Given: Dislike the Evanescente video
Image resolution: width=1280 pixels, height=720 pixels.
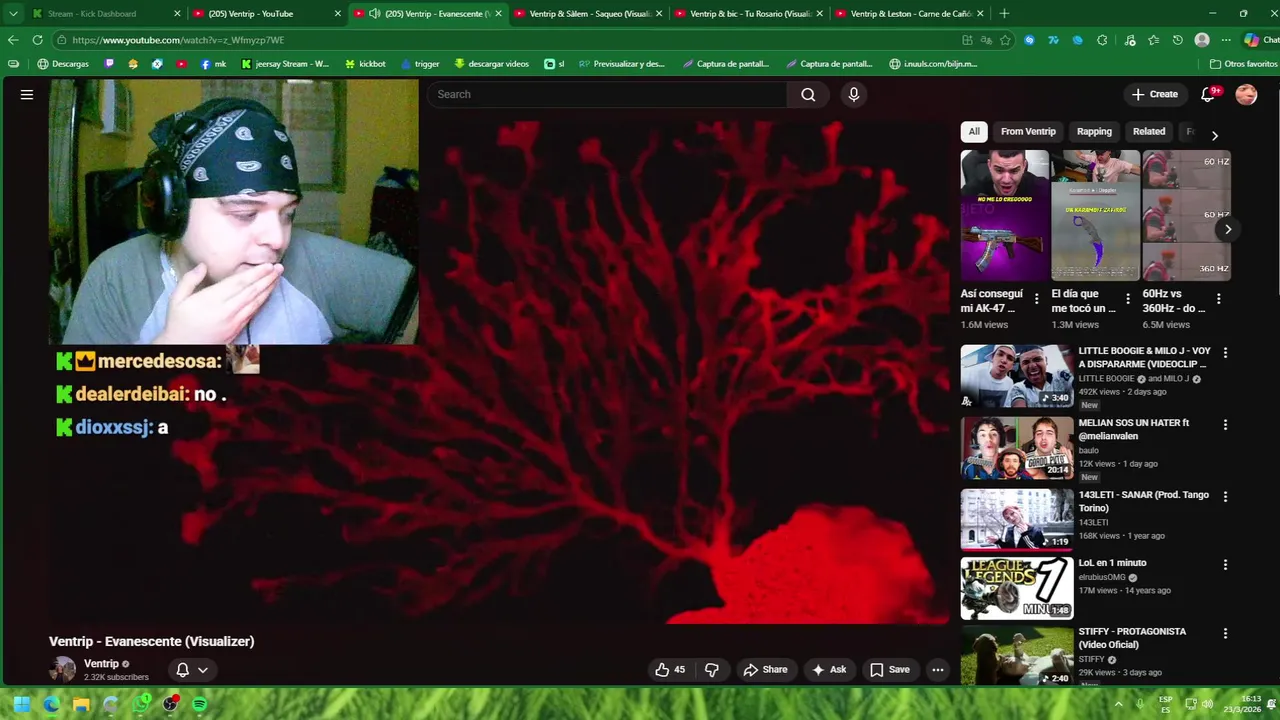Looking at the screenshot, I should 712,670.
